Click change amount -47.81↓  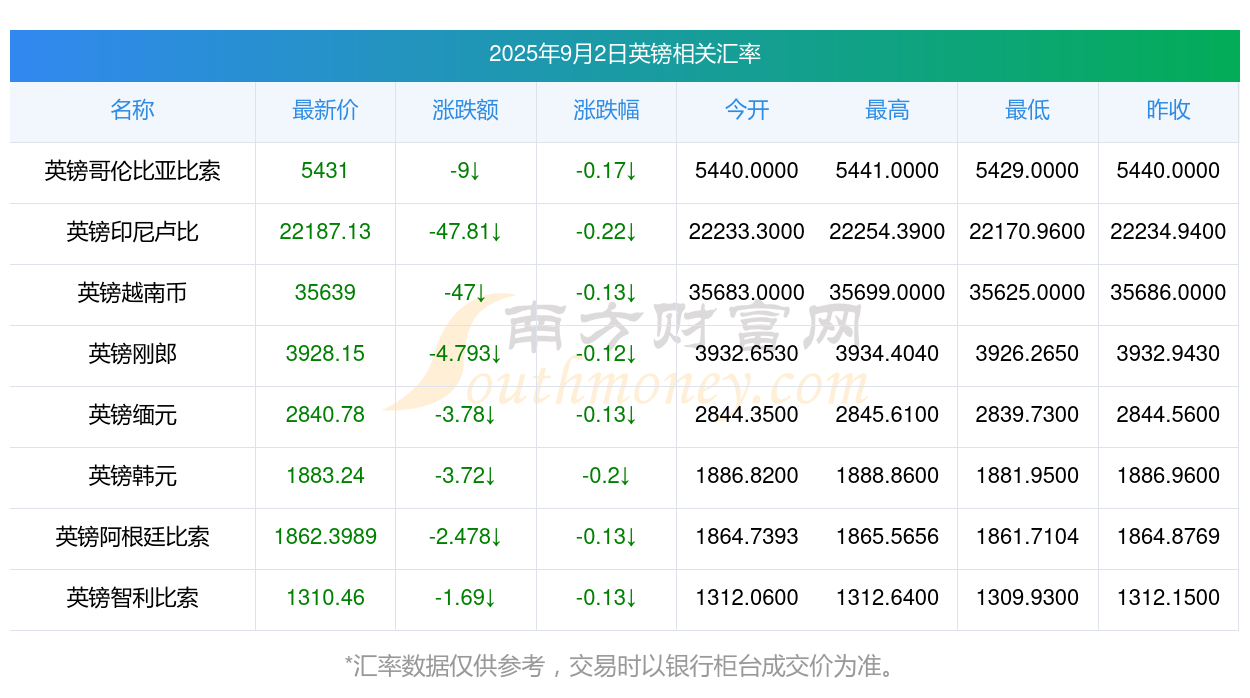[465, 232]
